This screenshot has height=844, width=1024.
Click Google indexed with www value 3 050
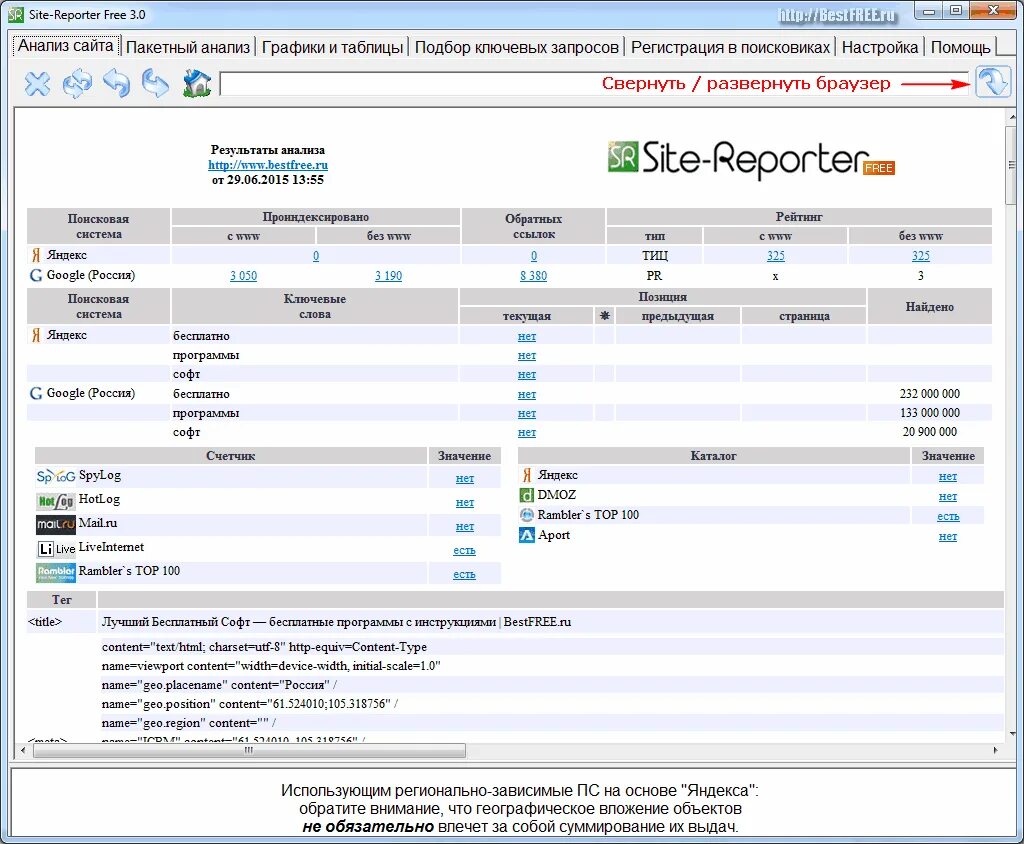click(244, 276)
